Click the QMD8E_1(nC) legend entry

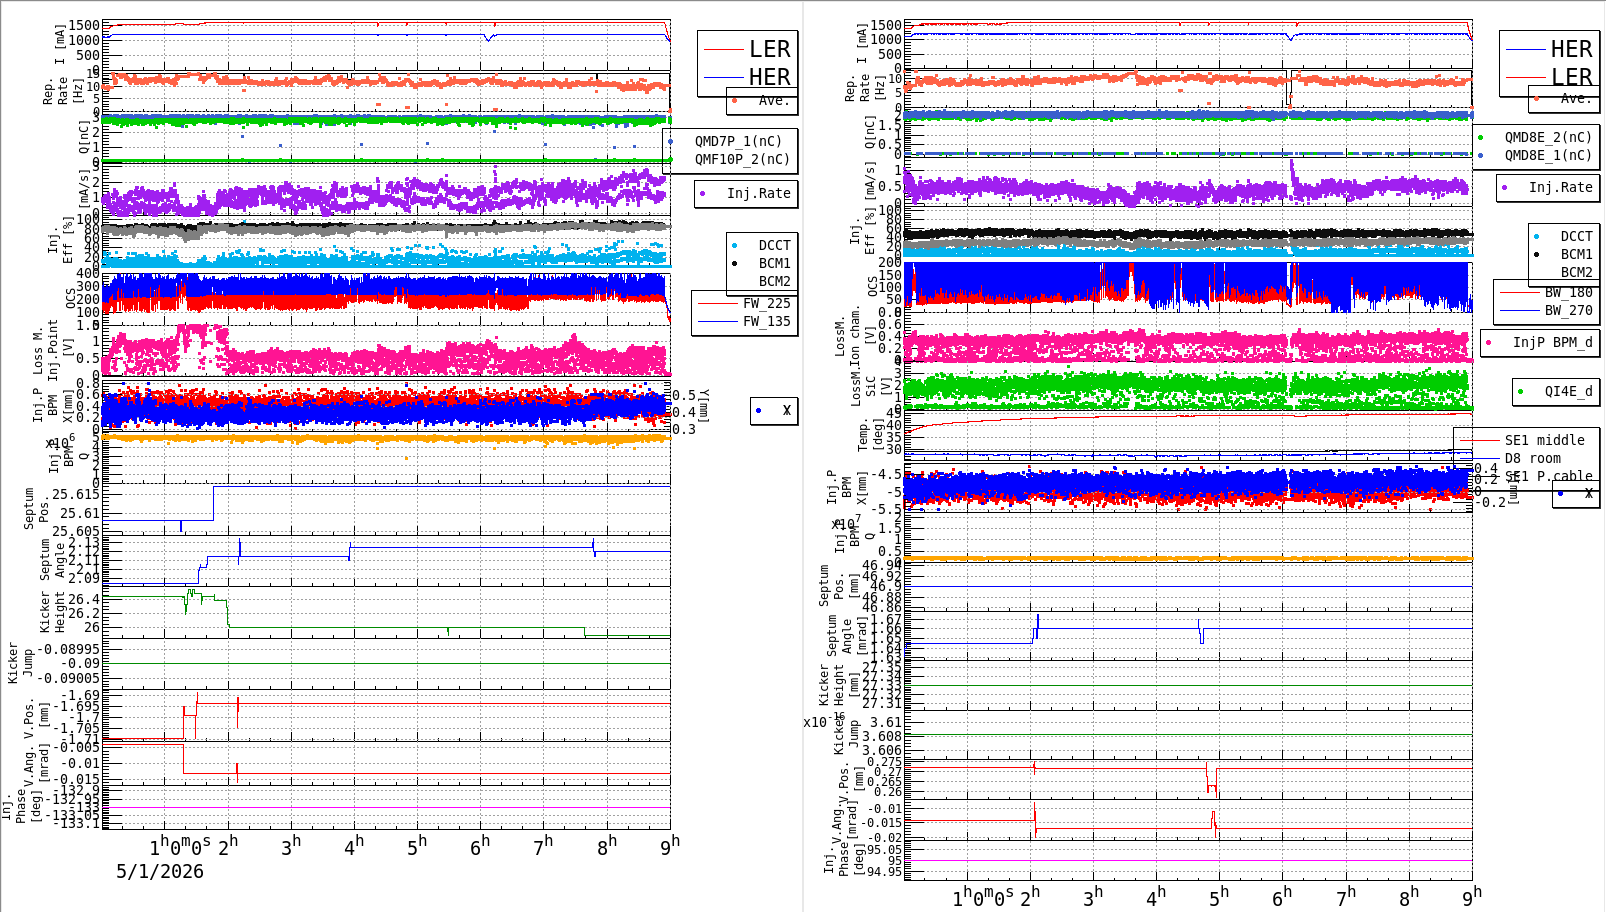click(1548, 155)
